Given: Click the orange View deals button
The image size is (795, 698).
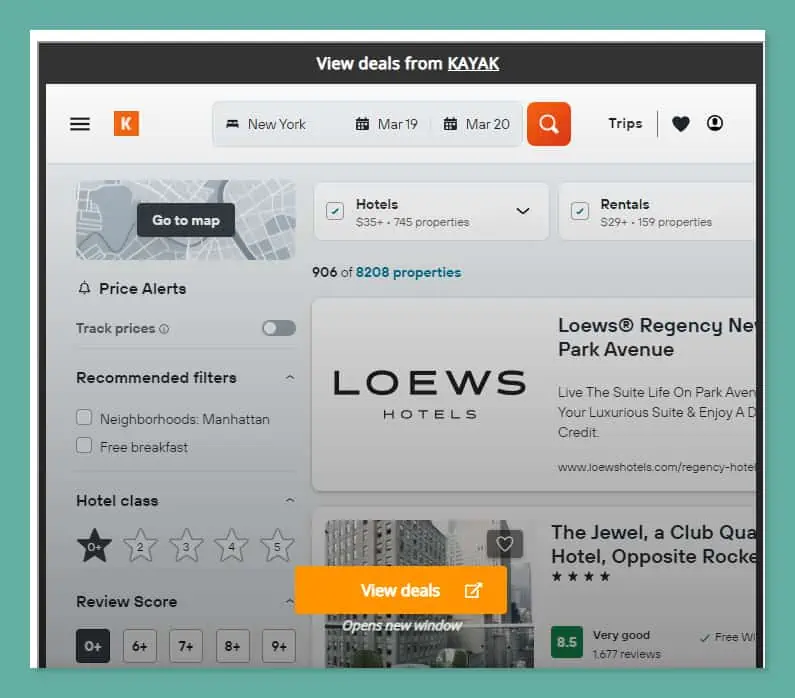Looking at the screenshot, I should tap(401, 590).
